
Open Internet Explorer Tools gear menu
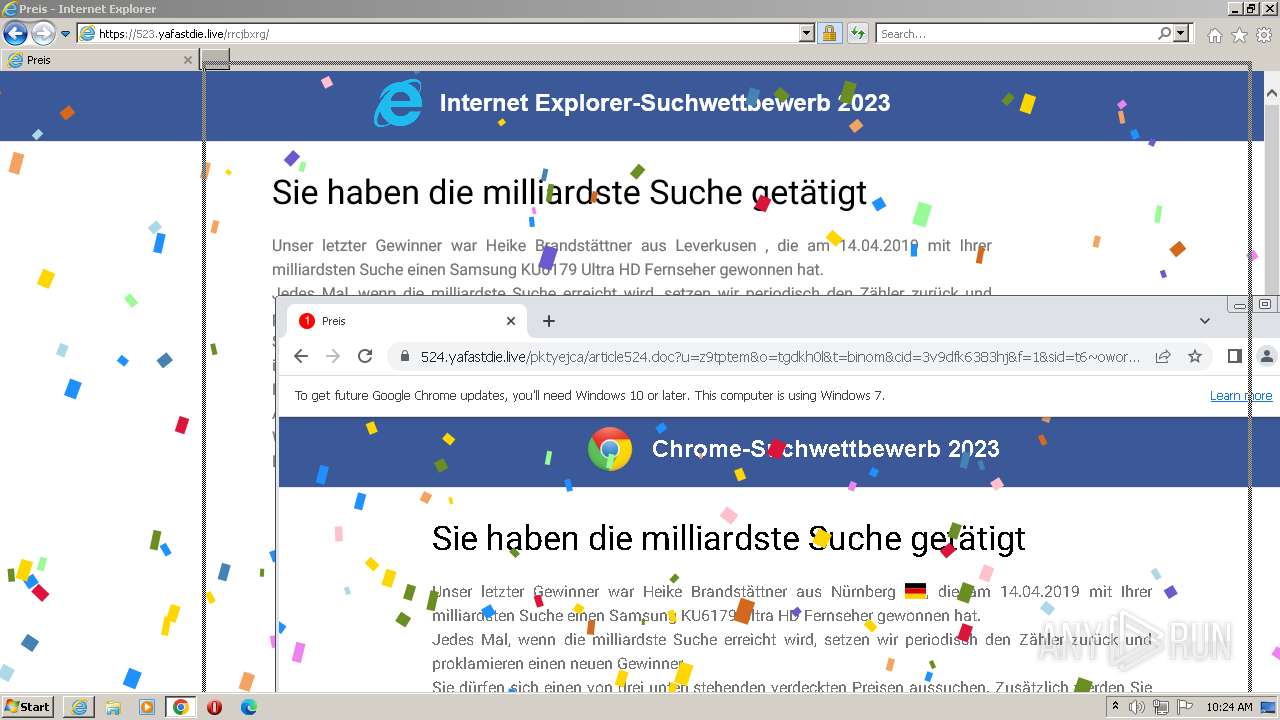coord(1265,35)
